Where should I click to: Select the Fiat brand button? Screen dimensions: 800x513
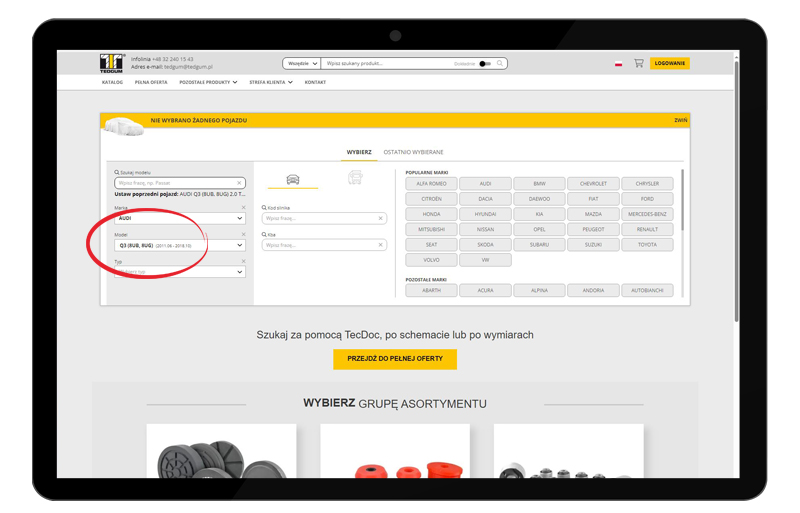[593, 199]
